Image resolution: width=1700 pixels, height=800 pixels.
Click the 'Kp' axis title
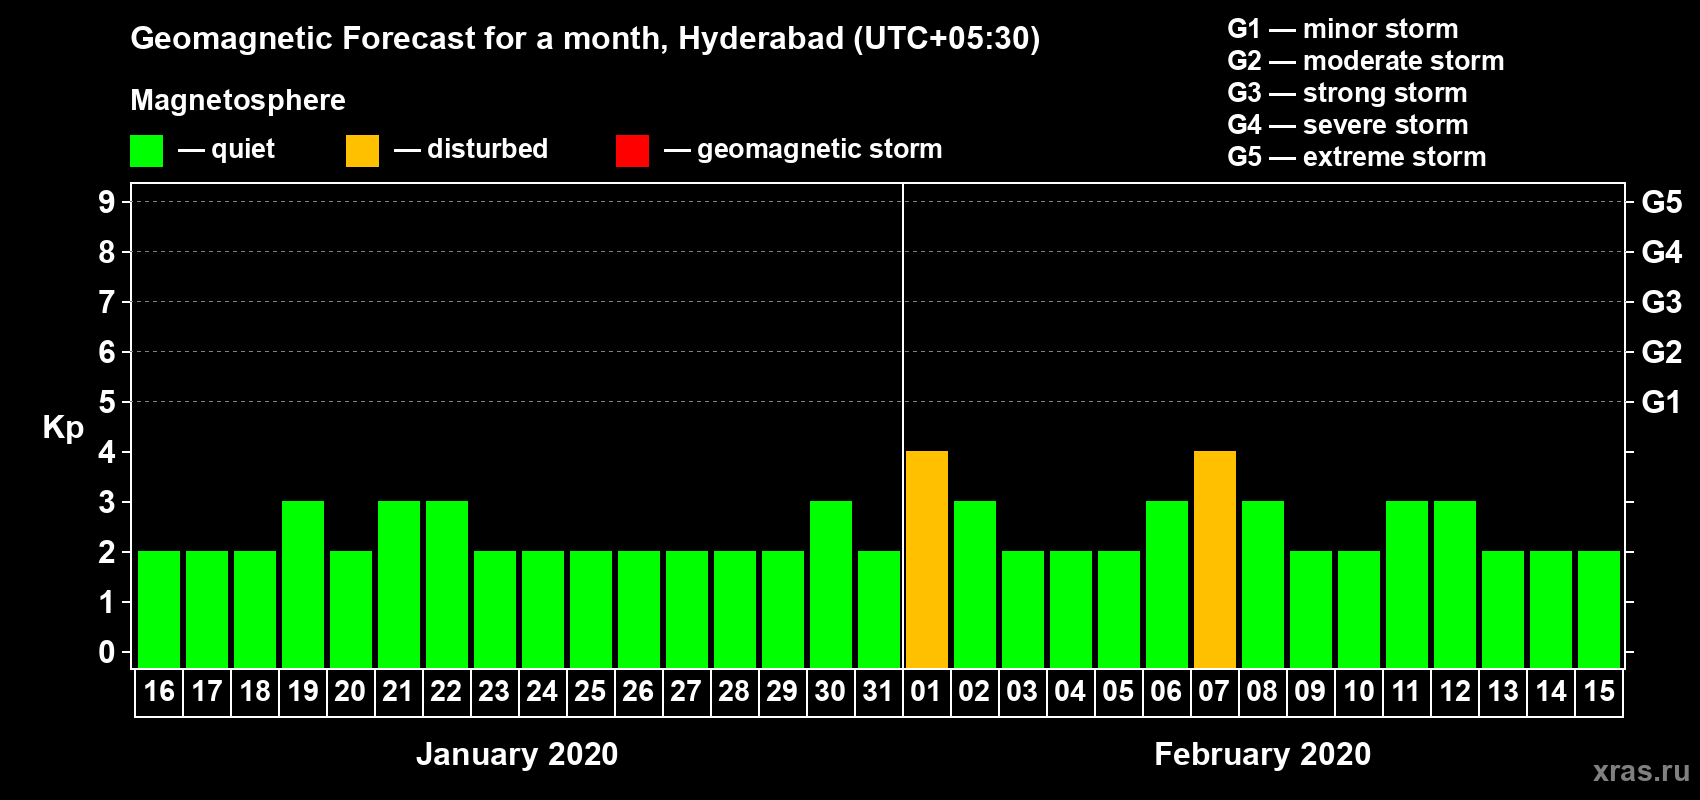click(x=63, y=429)
